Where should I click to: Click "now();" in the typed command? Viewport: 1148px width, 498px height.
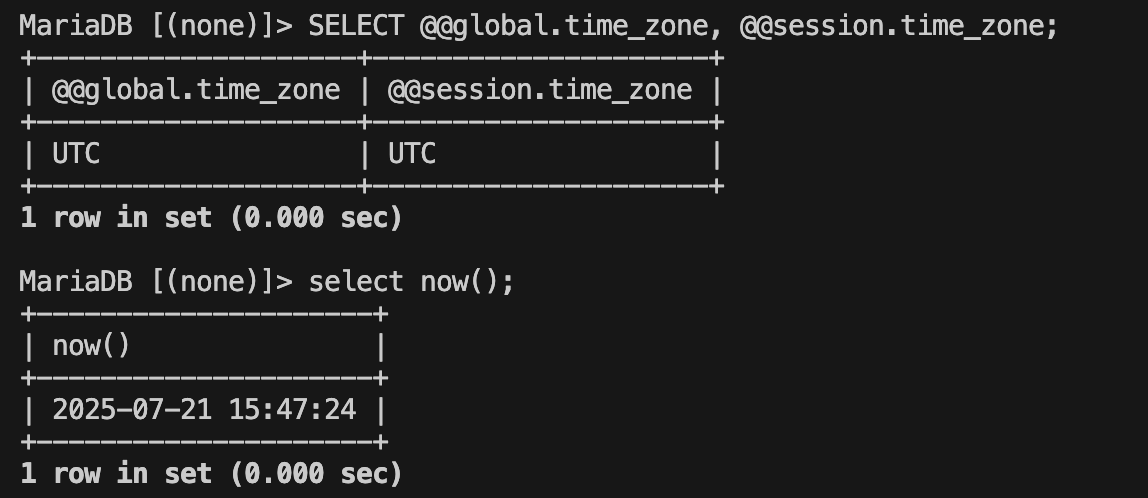click(467, 282)
